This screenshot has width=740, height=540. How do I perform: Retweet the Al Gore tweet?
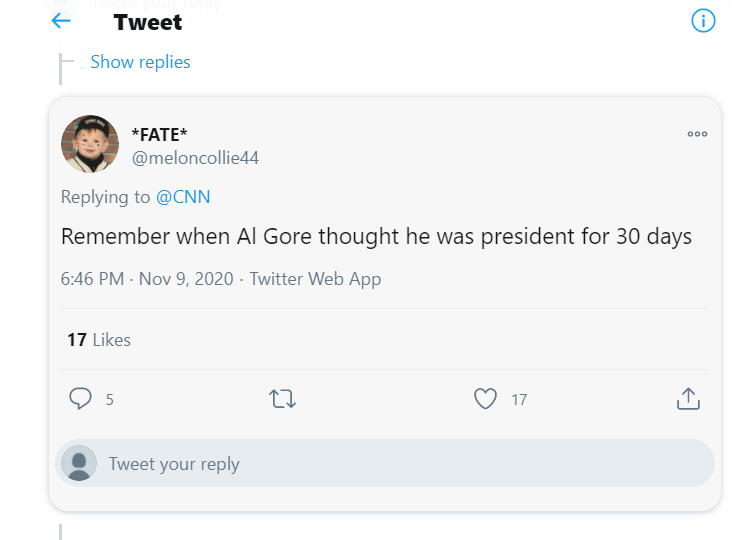tap(283, 399)
